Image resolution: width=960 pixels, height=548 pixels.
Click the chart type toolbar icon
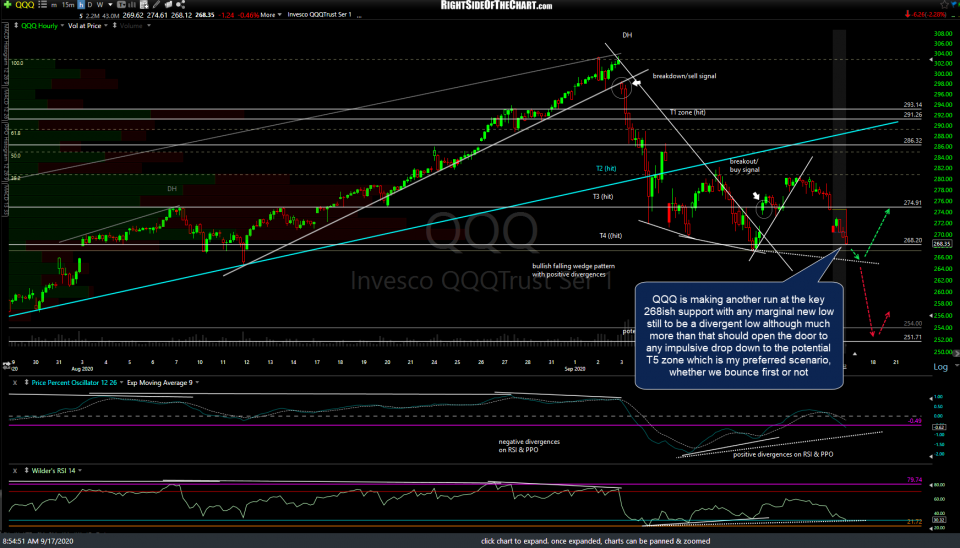click(121, 5)
